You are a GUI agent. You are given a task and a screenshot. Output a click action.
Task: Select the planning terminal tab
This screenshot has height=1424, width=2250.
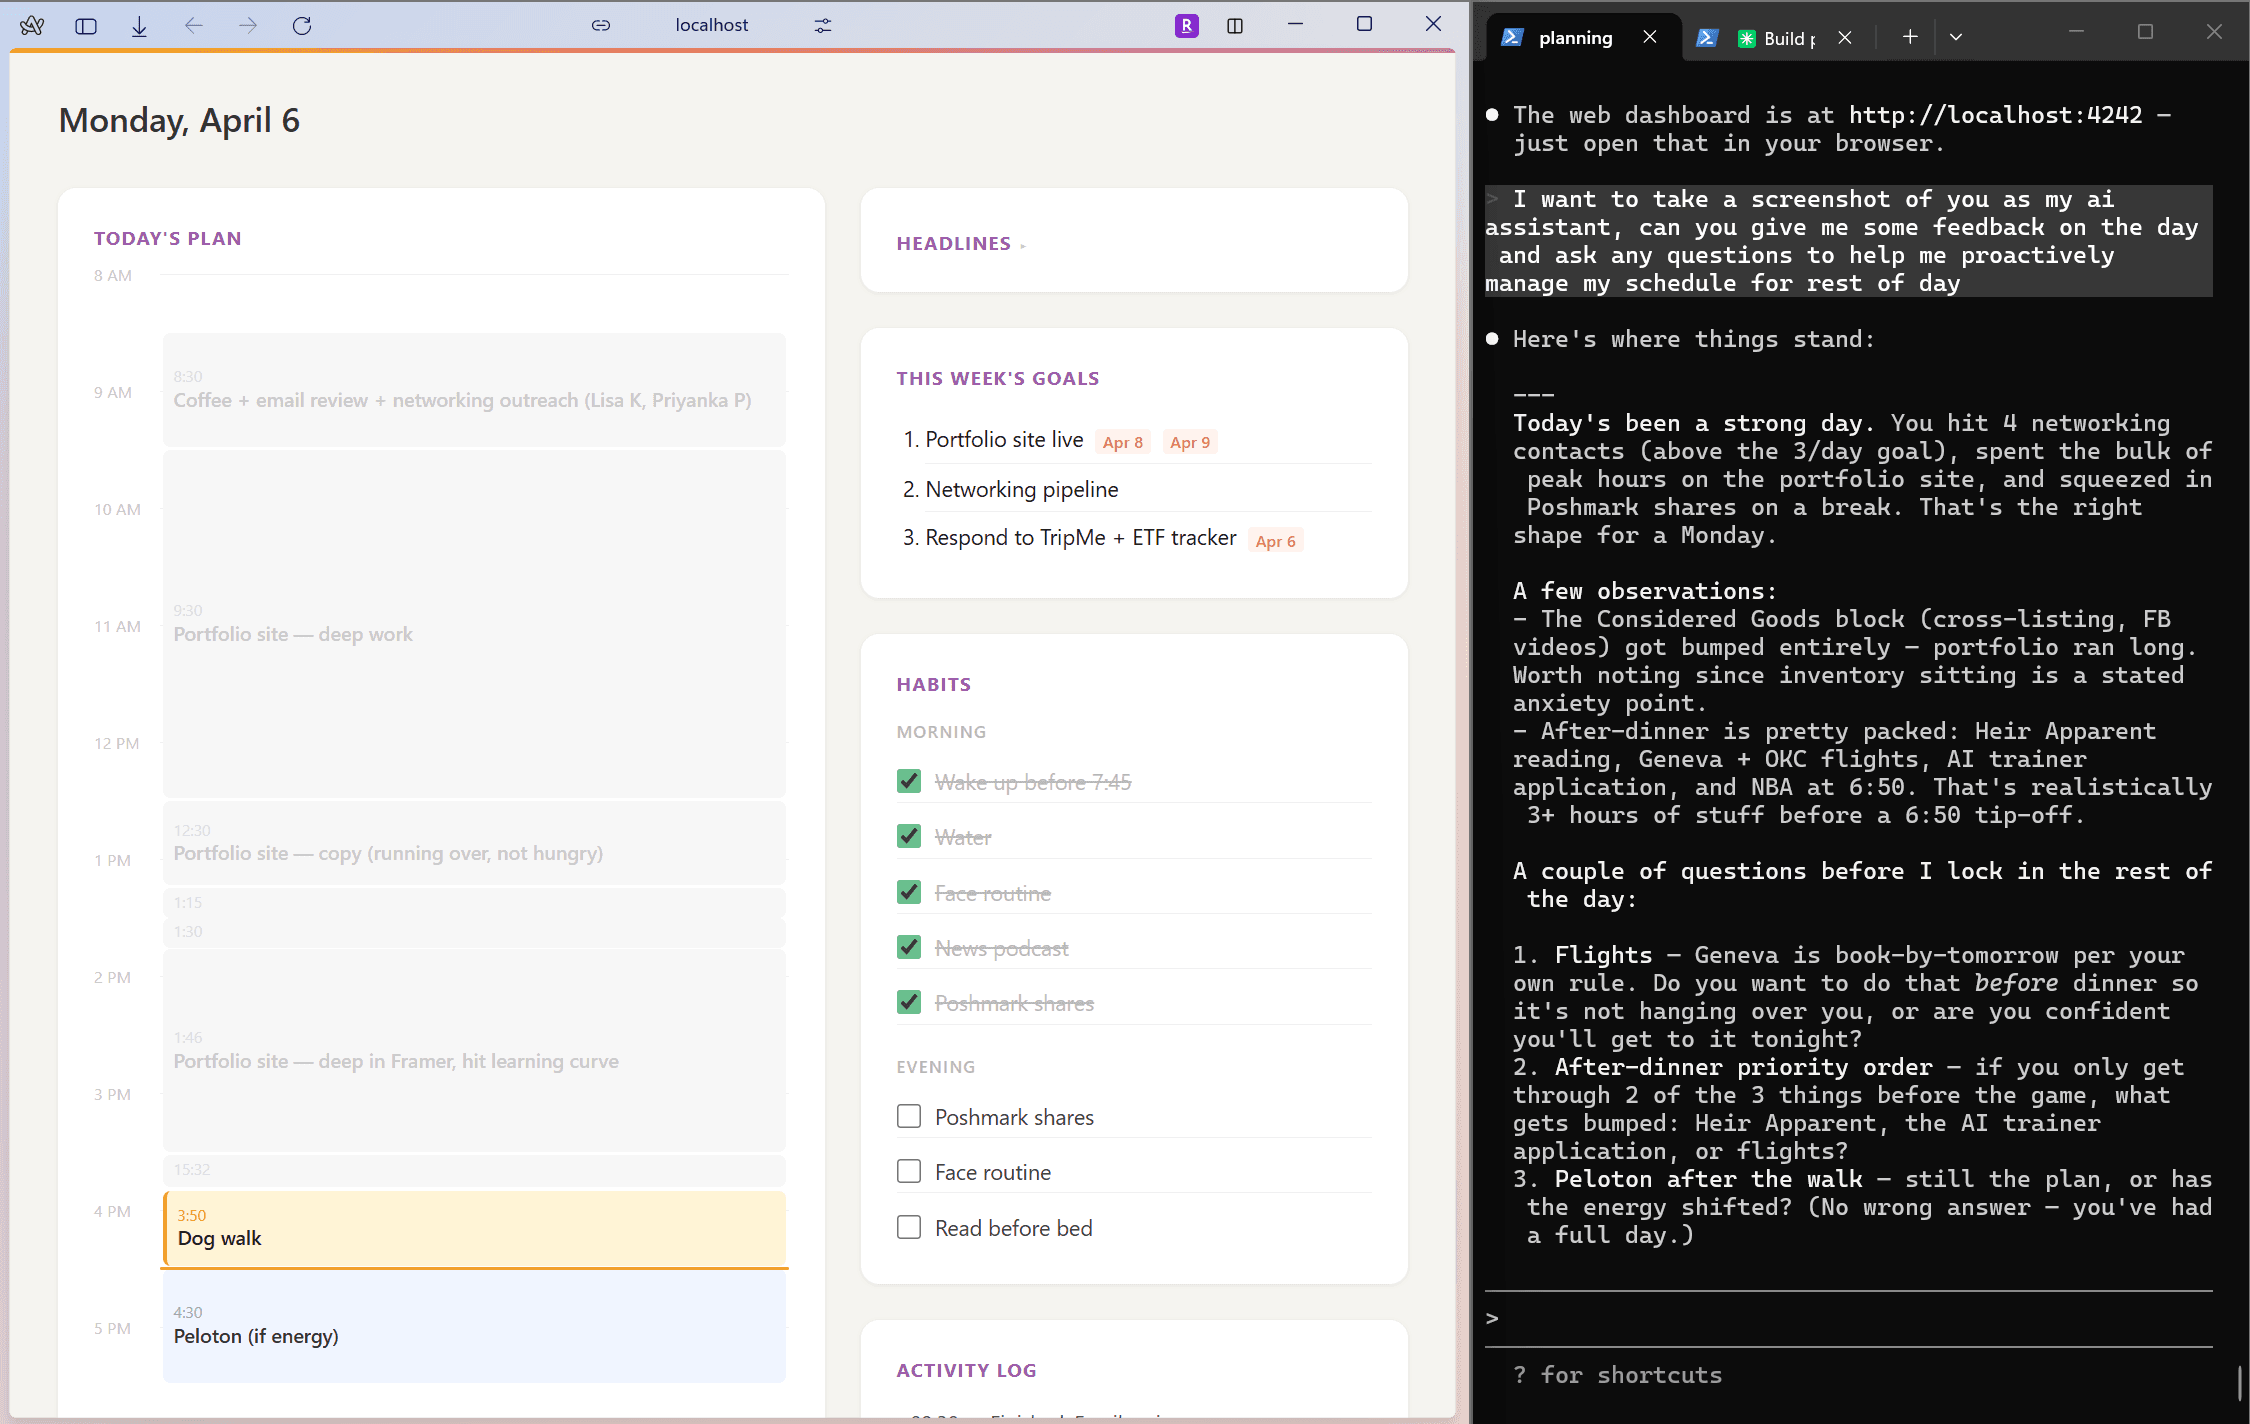1574,38
